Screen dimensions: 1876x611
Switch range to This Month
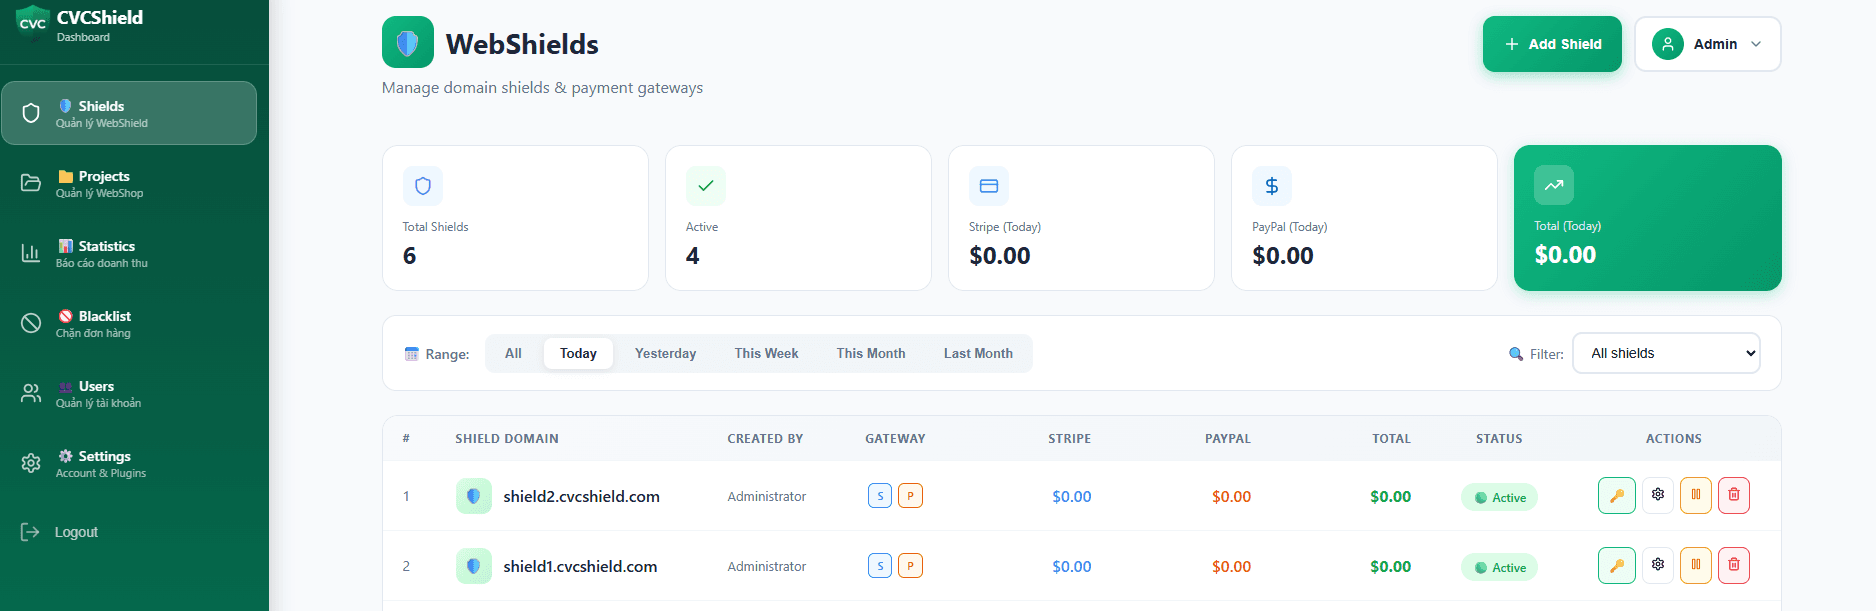[x=870, y=353]
